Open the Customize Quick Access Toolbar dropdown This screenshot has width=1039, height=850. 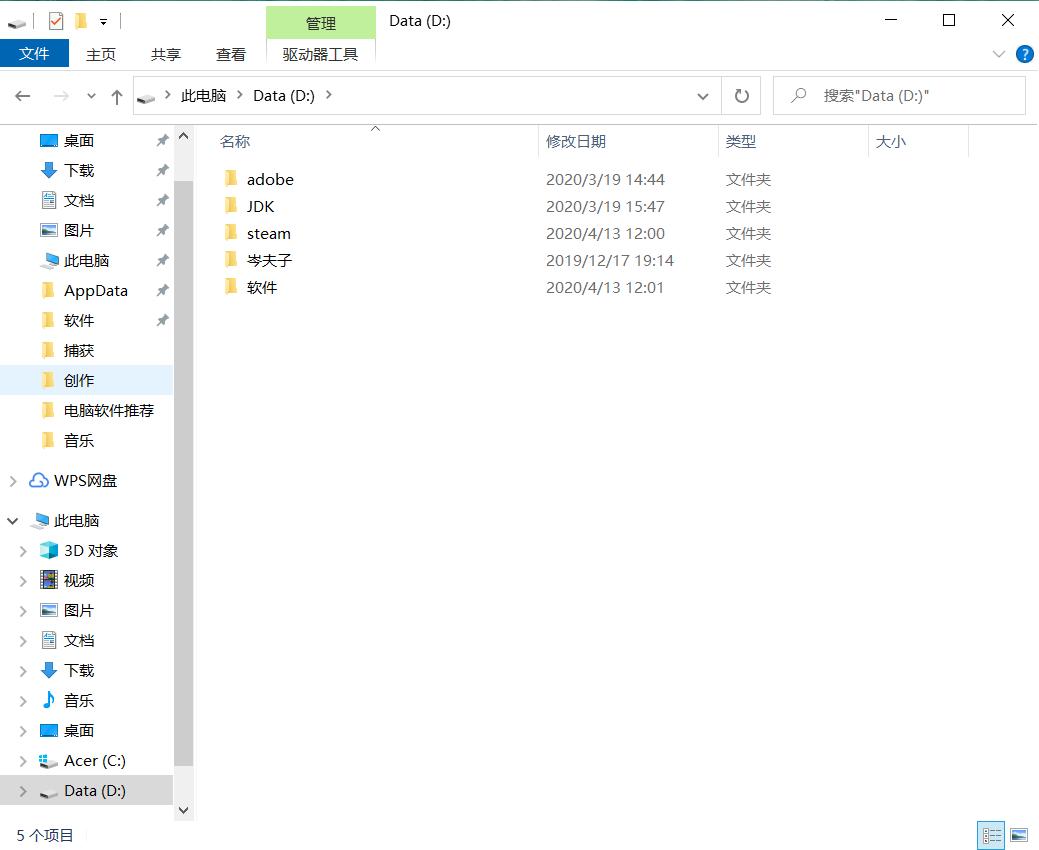coord(103,20)
